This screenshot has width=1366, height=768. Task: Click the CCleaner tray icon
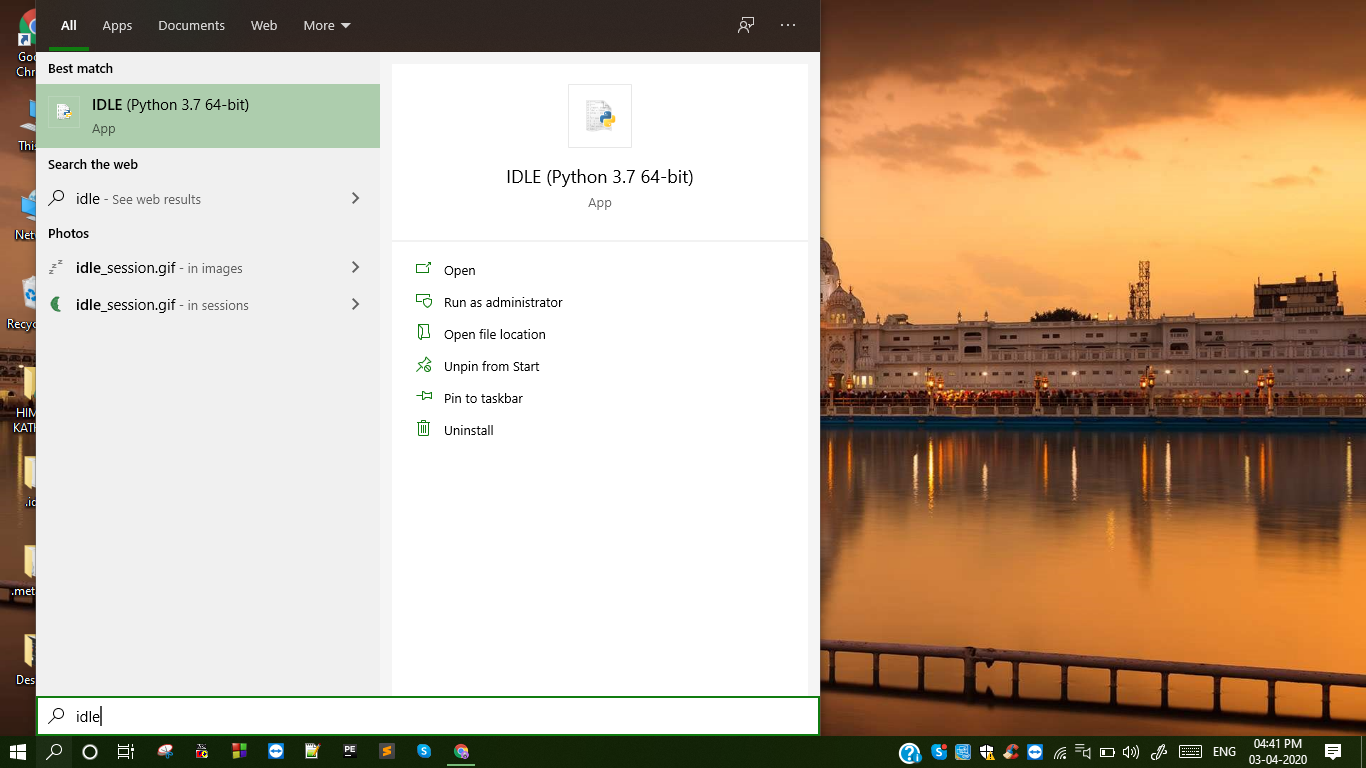pos(1011,752)
